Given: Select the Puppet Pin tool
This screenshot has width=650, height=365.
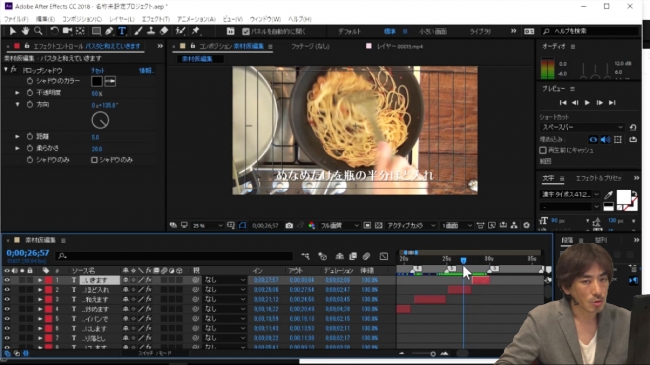Looking at the screenshot, I should (x=196, y=31).
